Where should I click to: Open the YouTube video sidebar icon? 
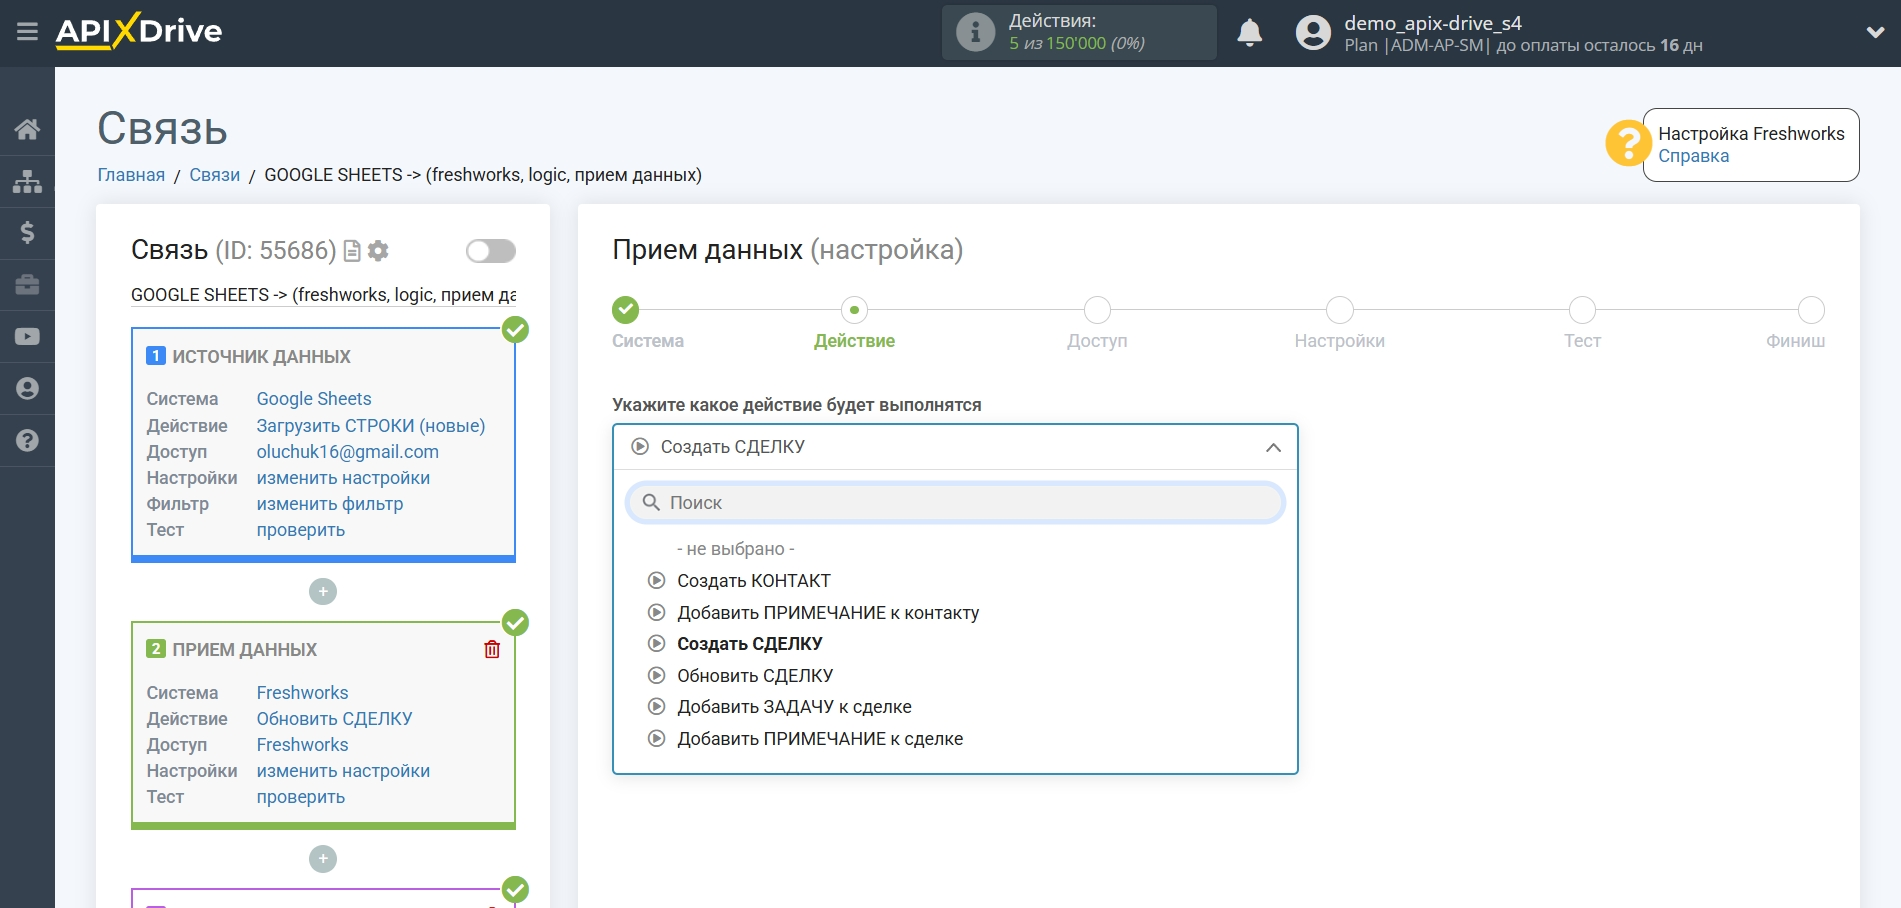[27, 337]
